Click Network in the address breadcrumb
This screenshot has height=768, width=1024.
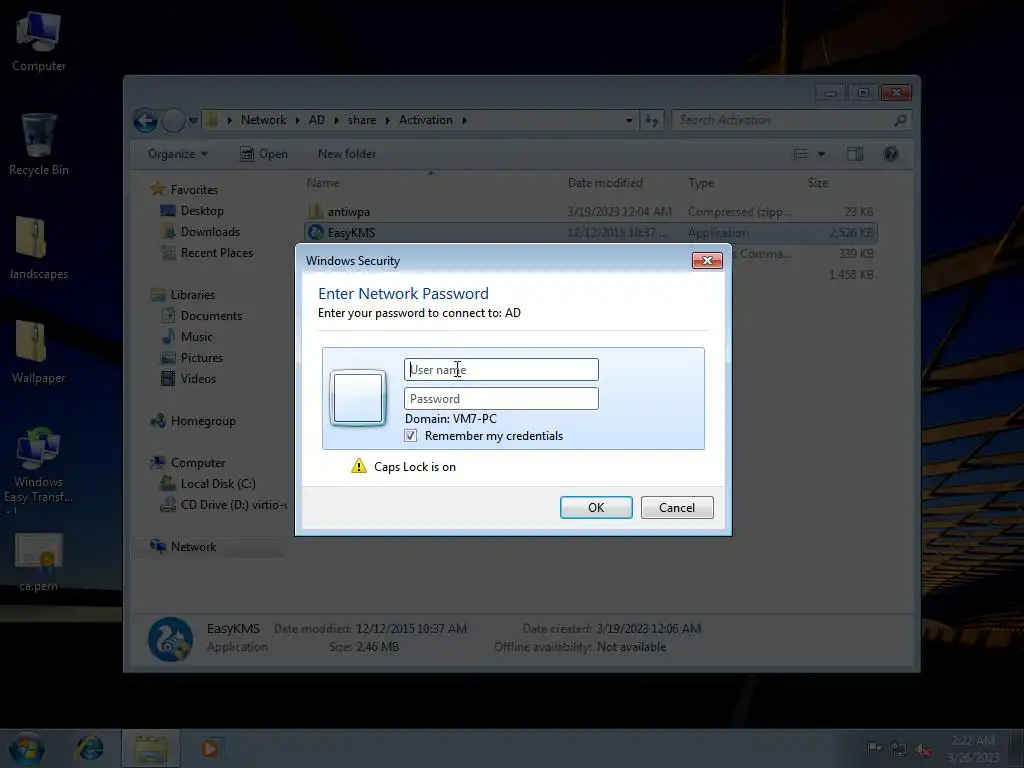point(263,120)
